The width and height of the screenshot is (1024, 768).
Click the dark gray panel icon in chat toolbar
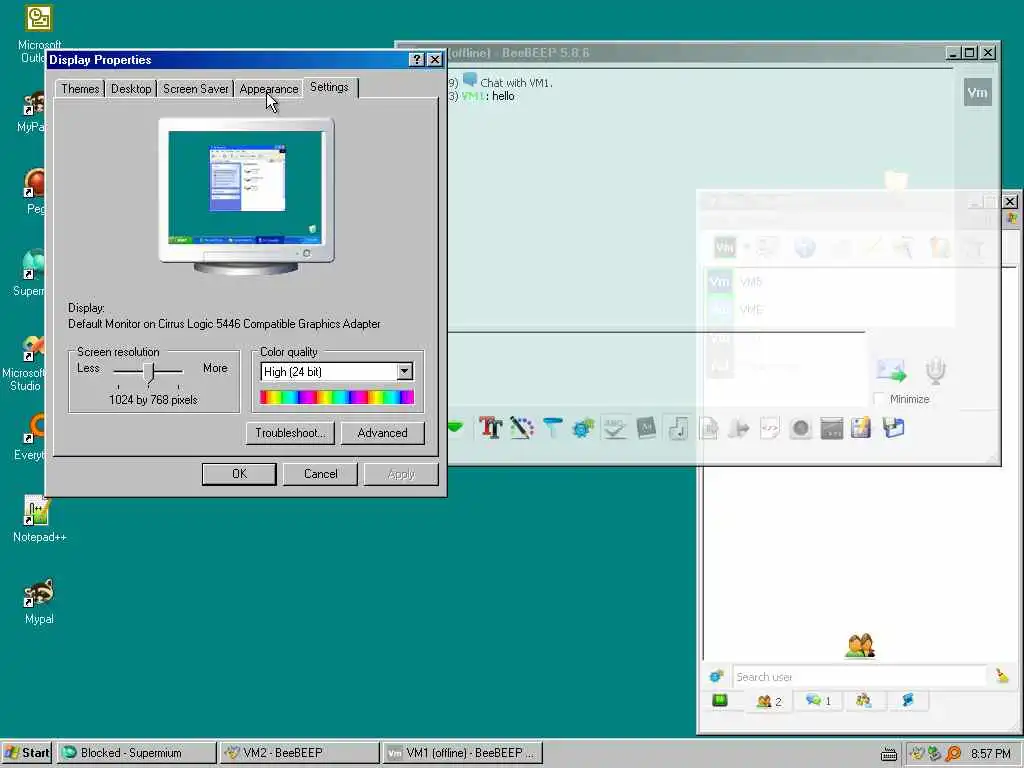coord(831,428)
